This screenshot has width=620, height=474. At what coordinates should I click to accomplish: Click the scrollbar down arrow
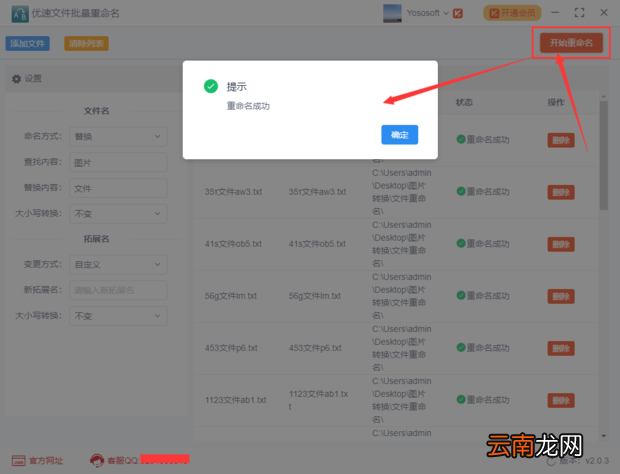tap(603, 436)
